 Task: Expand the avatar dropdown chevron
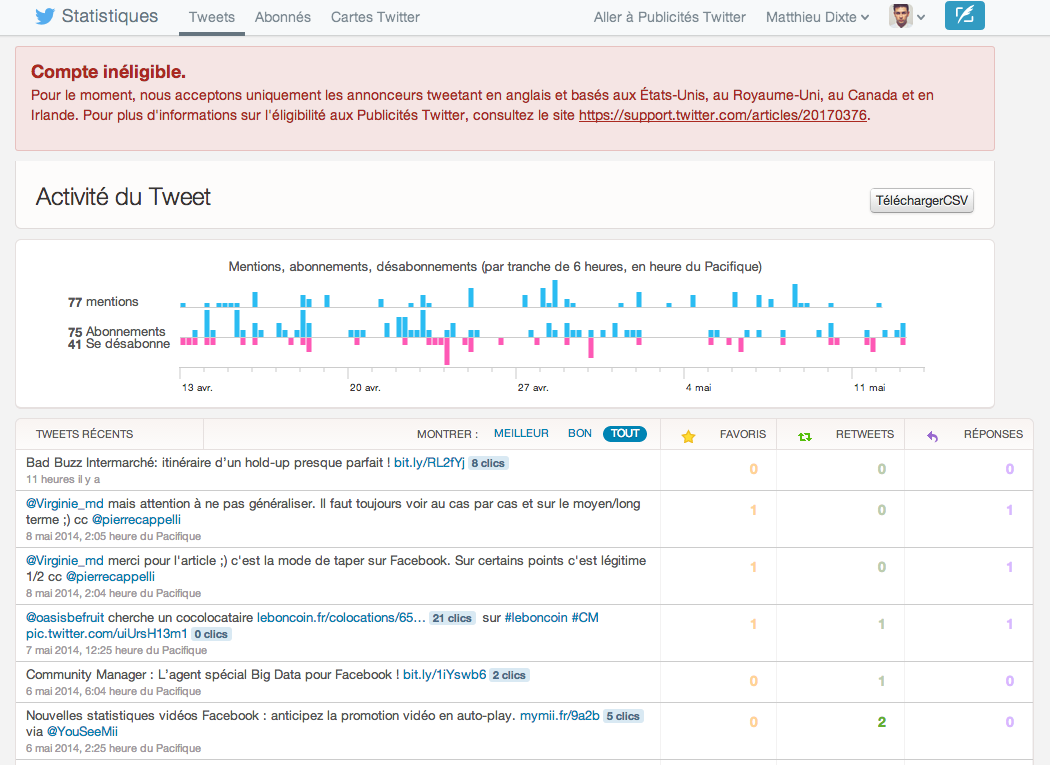point(921,17)
